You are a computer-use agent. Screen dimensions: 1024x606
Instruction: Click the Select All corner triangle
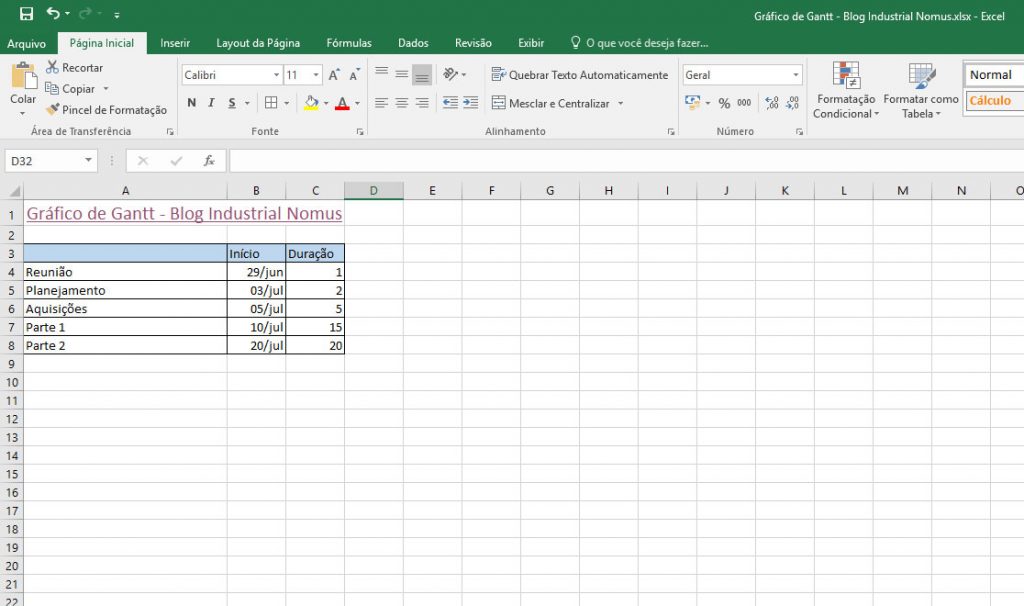tap(14, 191)
